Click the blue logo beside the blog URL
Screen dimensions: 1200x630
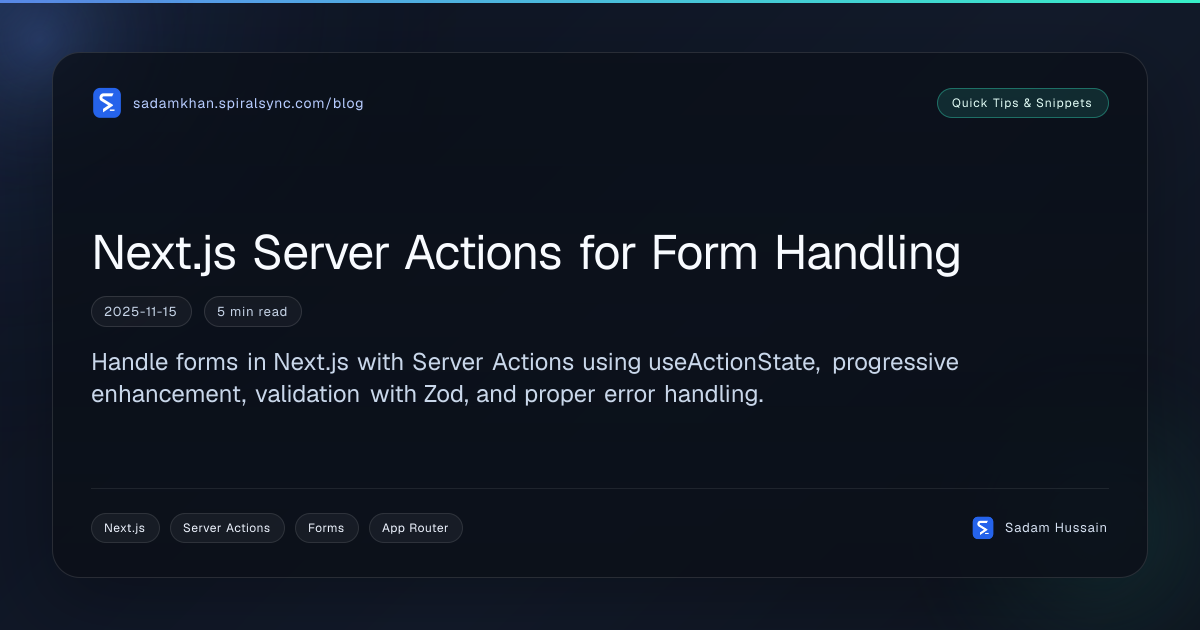coord(107,103)
